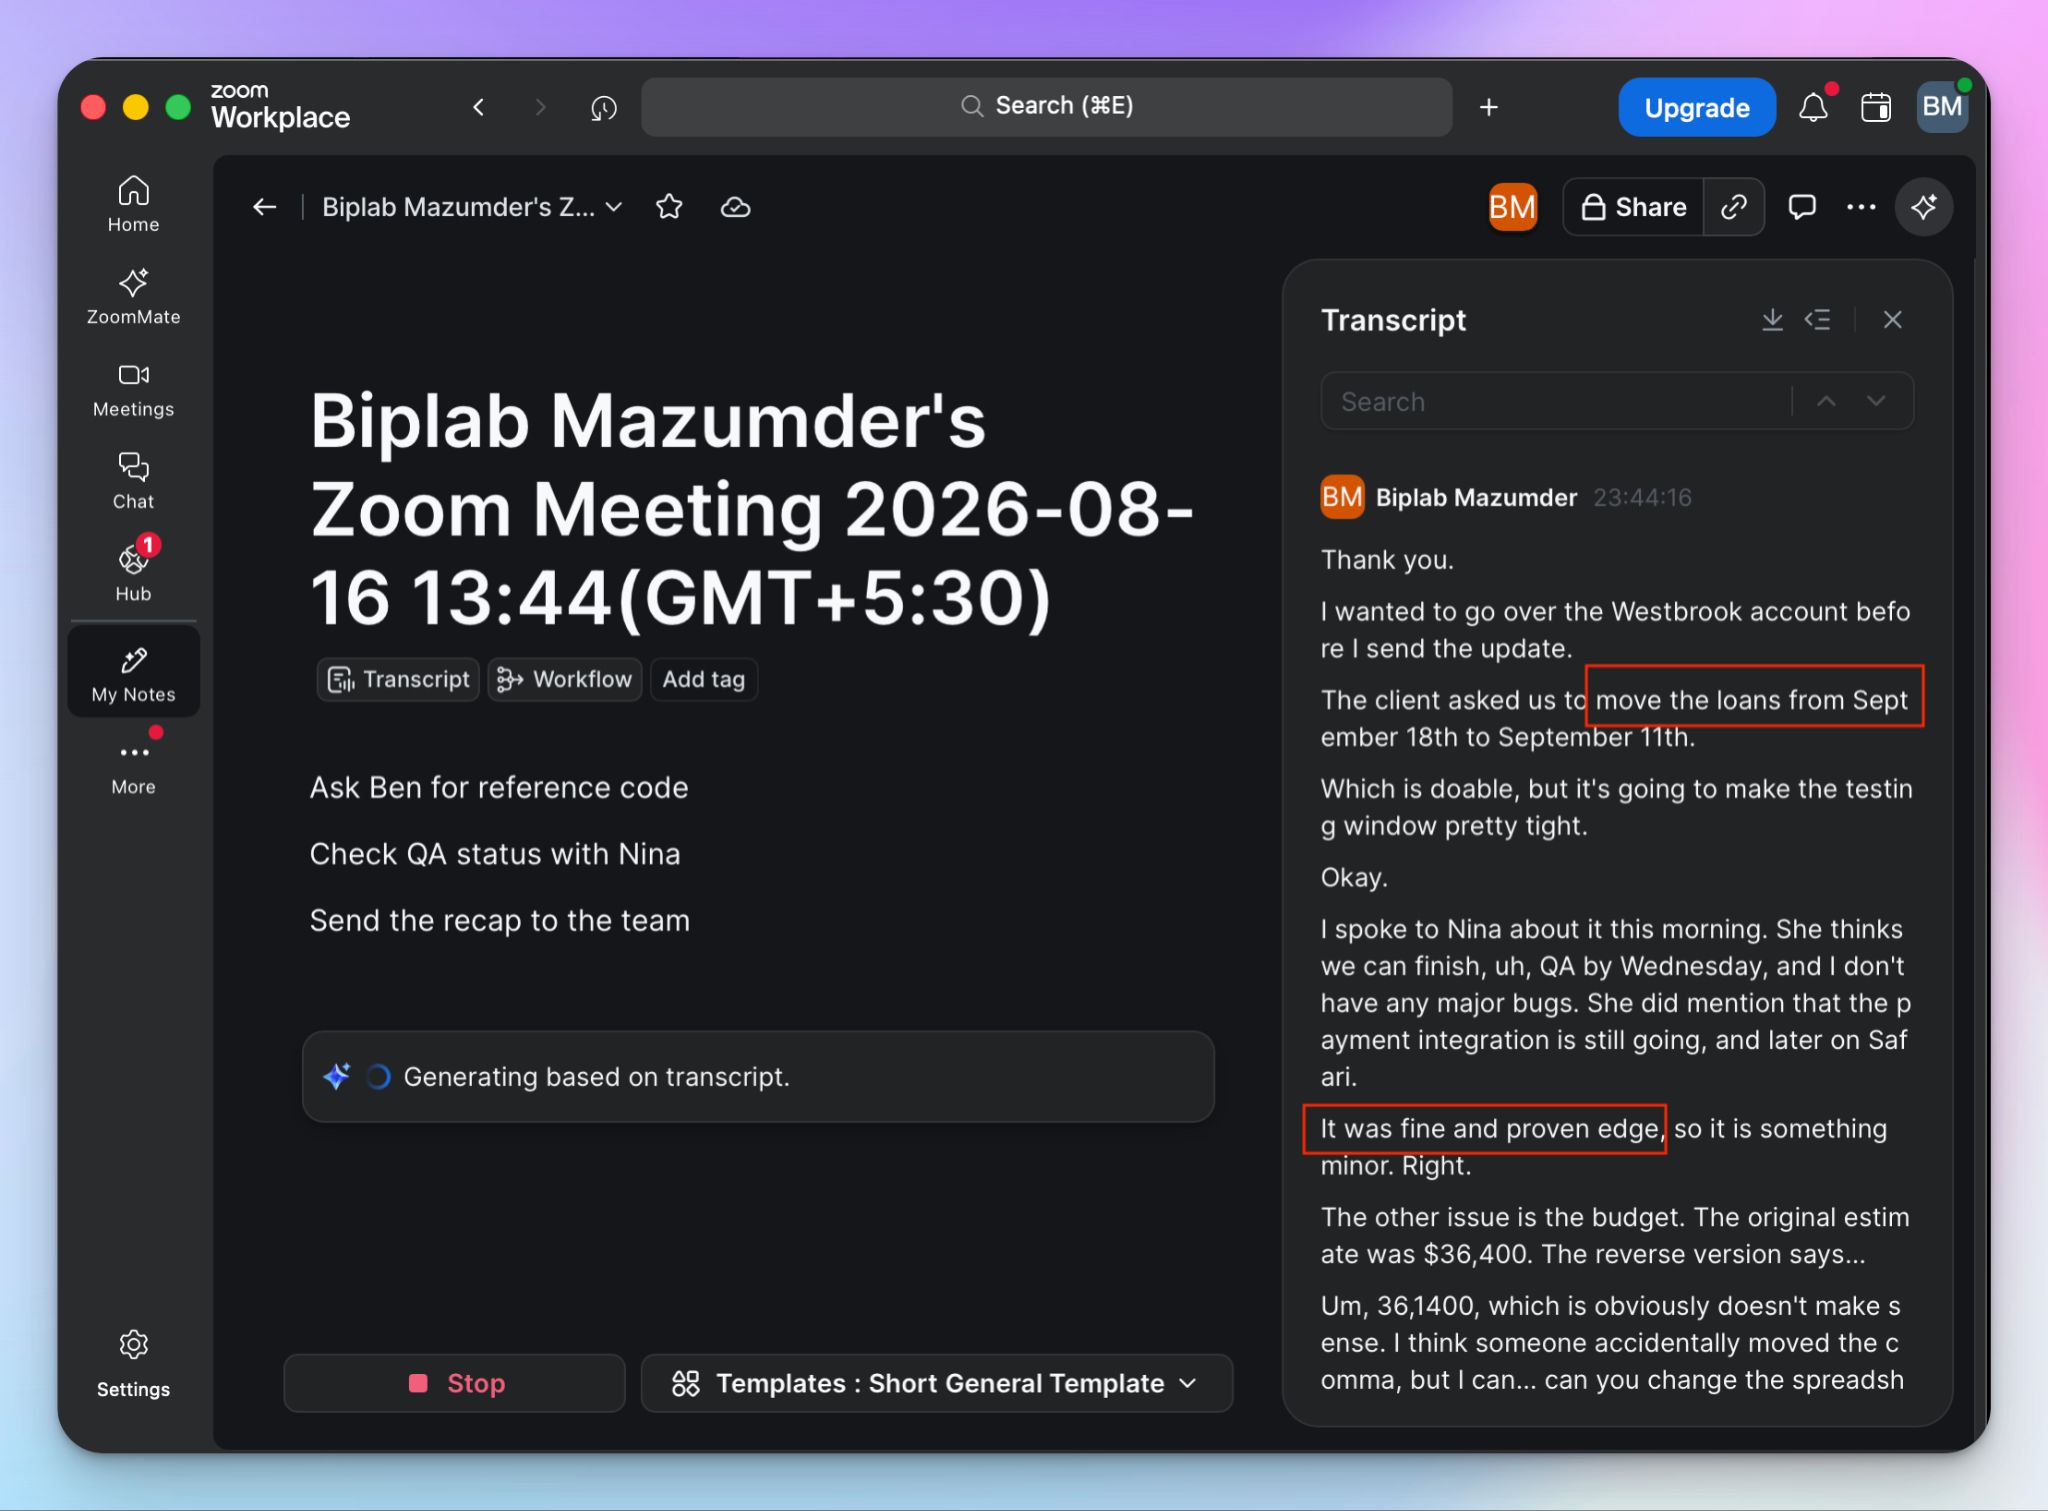Go to Meetings in the sidebar
The height and width of the screenshot is (1511, 2048).
coord(133,390)
